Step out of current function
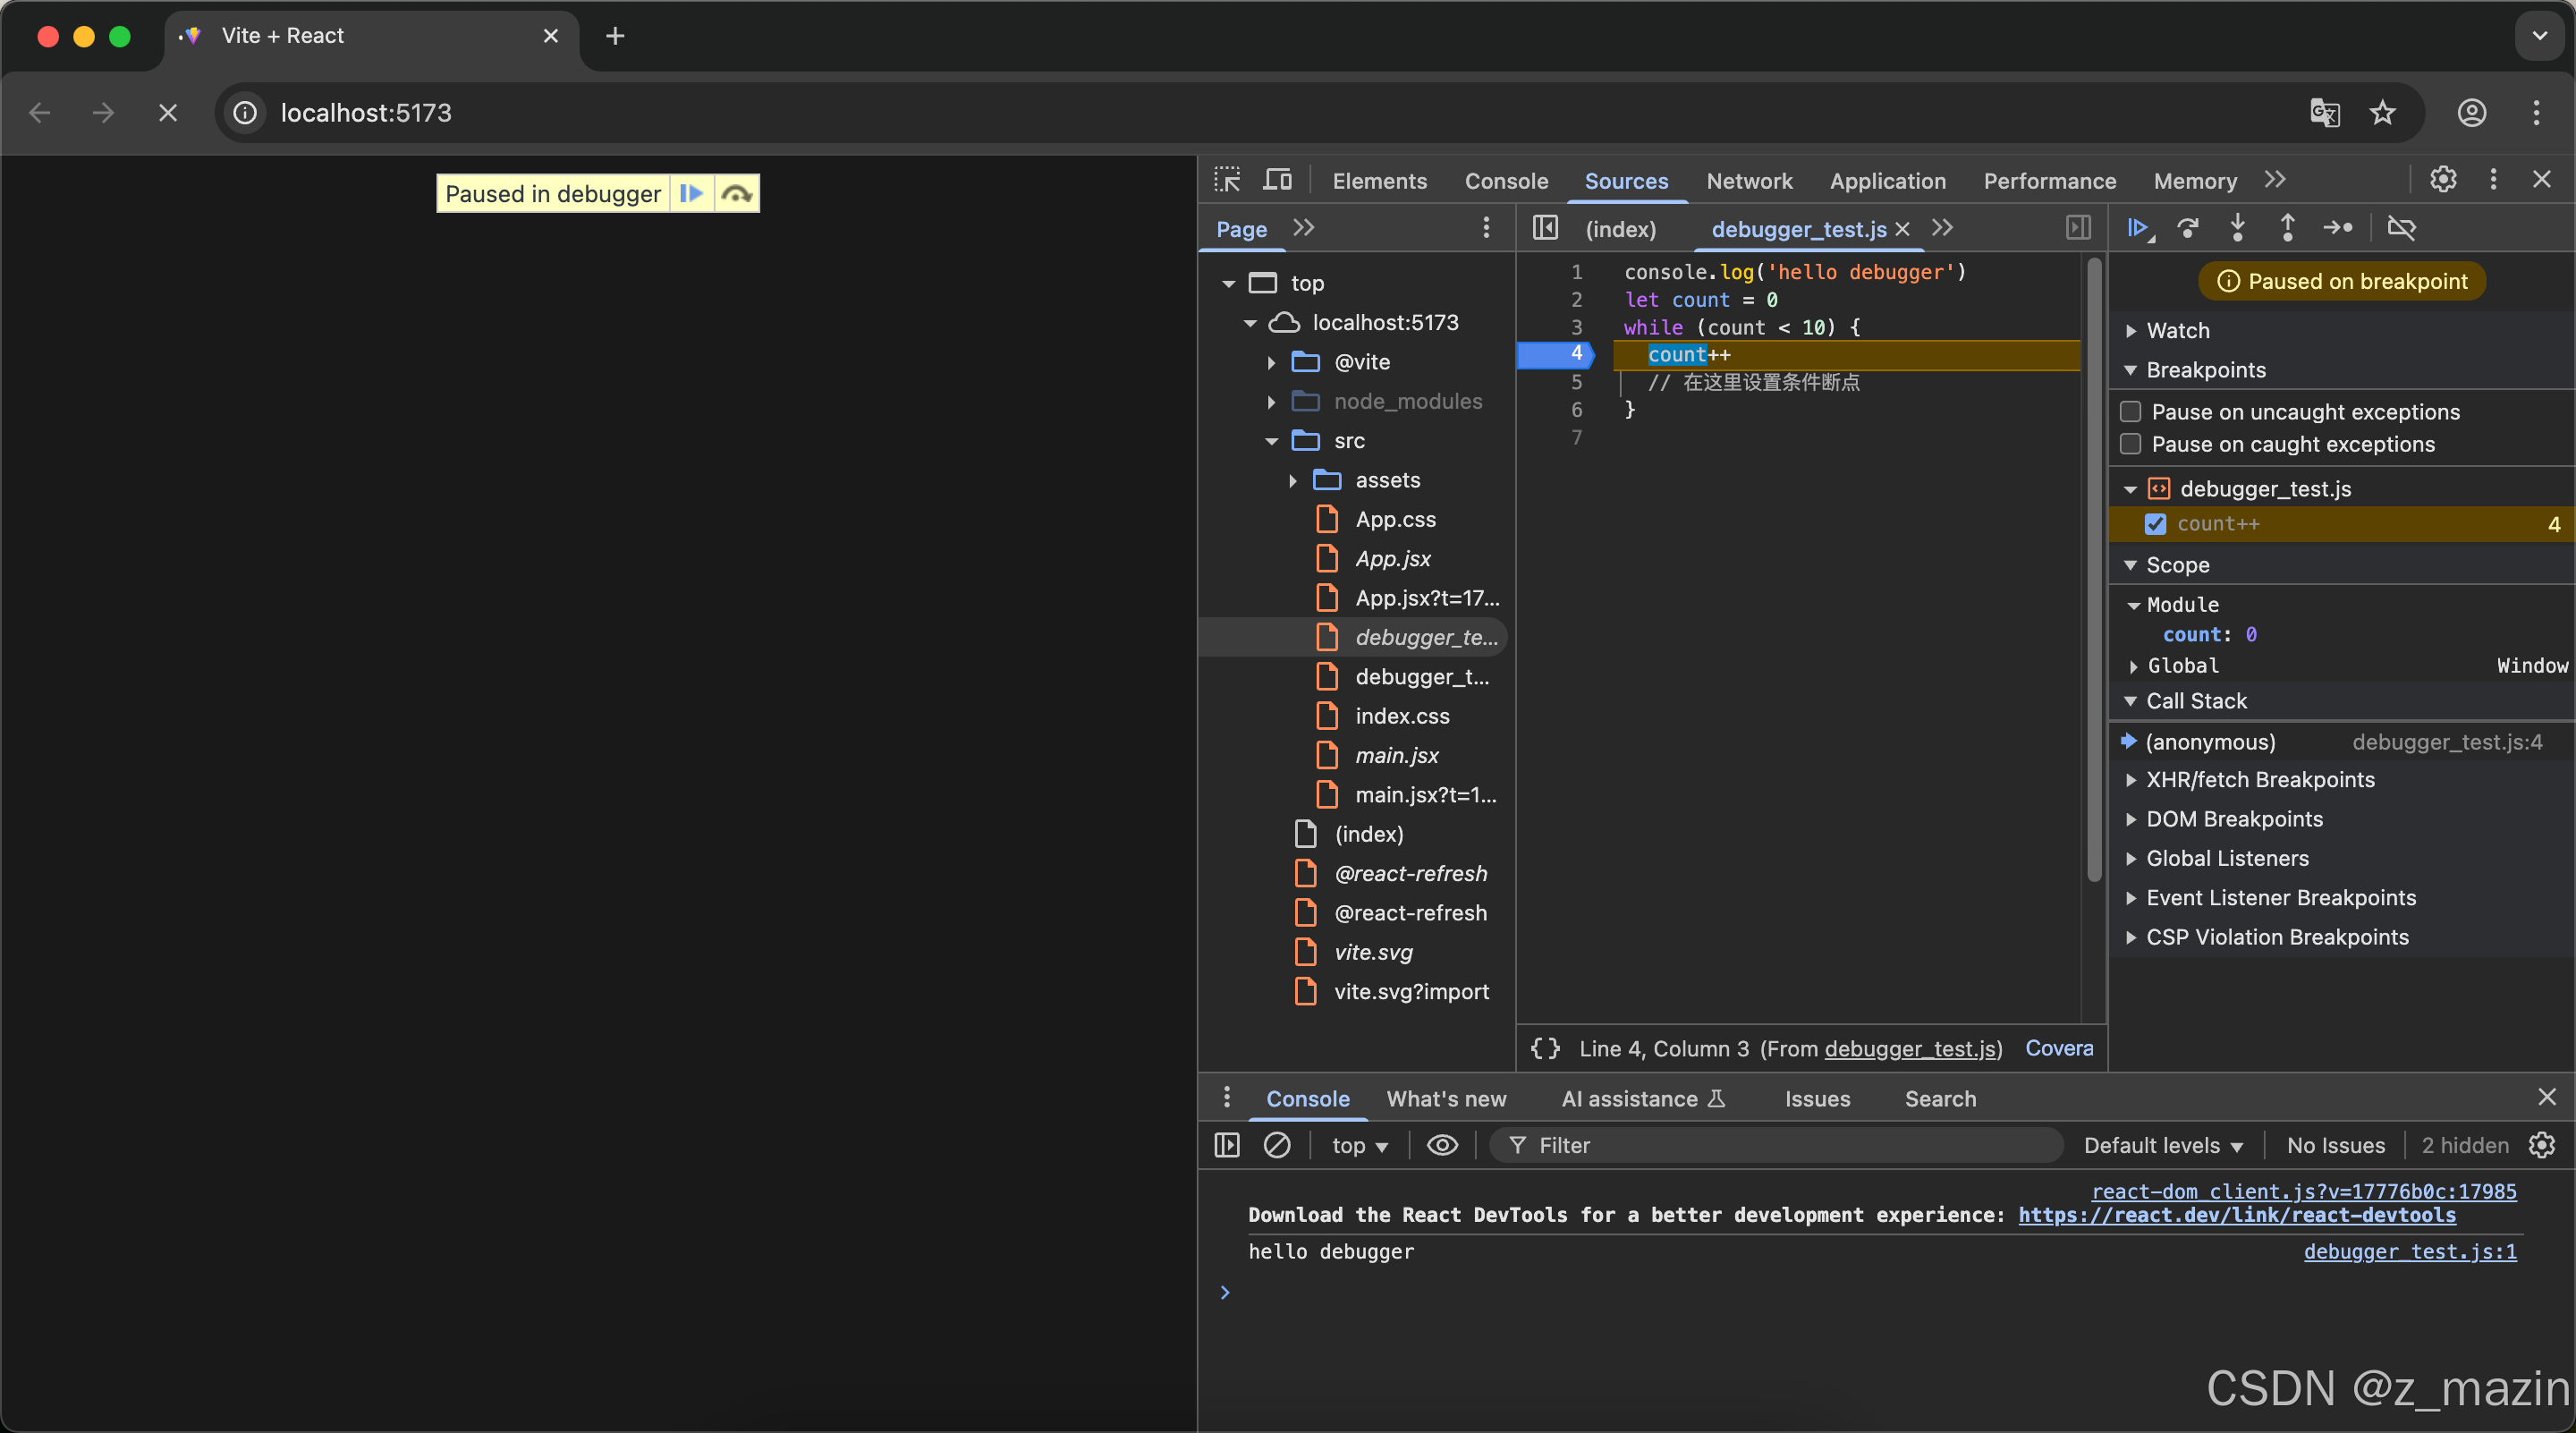 tap(2287, 228)
